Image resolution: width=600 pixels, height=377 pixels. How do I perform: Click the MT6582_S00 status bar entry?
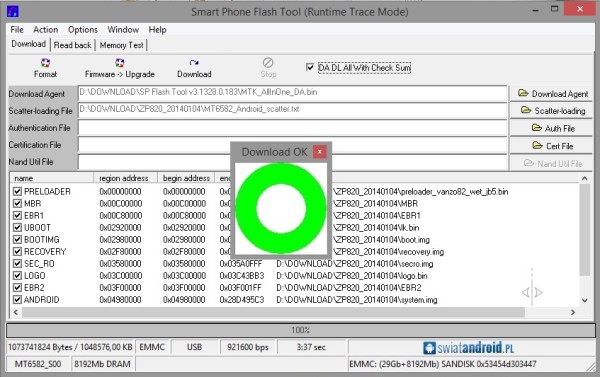(38, 364)
